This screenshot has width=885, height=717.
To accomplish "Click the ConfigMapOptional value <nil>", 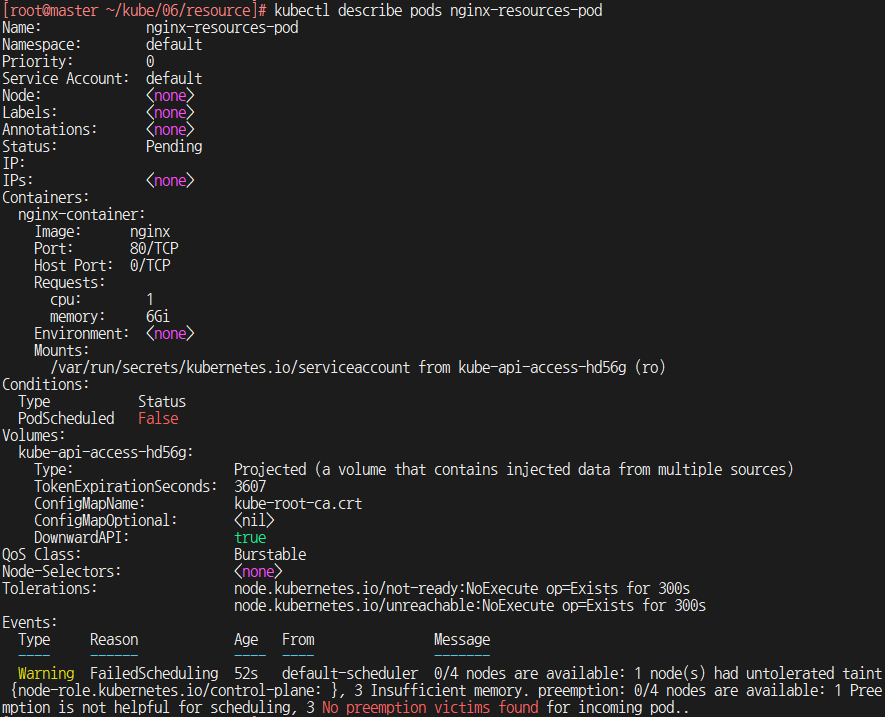I will pos(254,520).
